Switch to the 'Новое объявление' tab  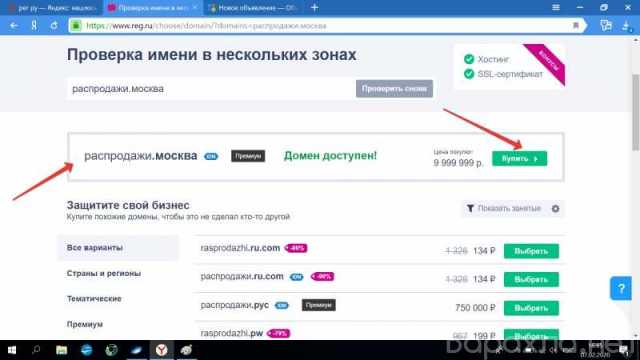(x=253, y=8)
